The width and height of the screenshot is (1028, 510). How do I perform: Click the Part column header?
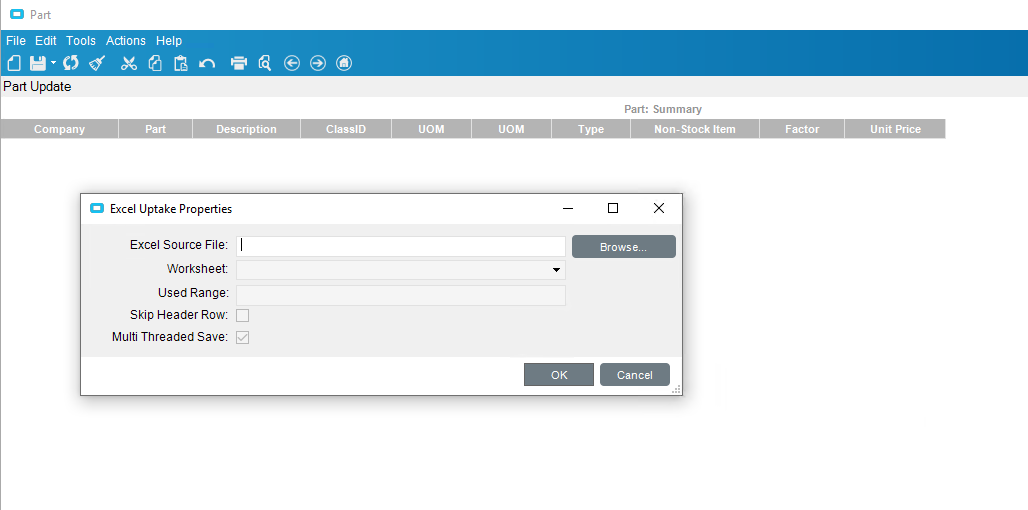pos(155,129)
